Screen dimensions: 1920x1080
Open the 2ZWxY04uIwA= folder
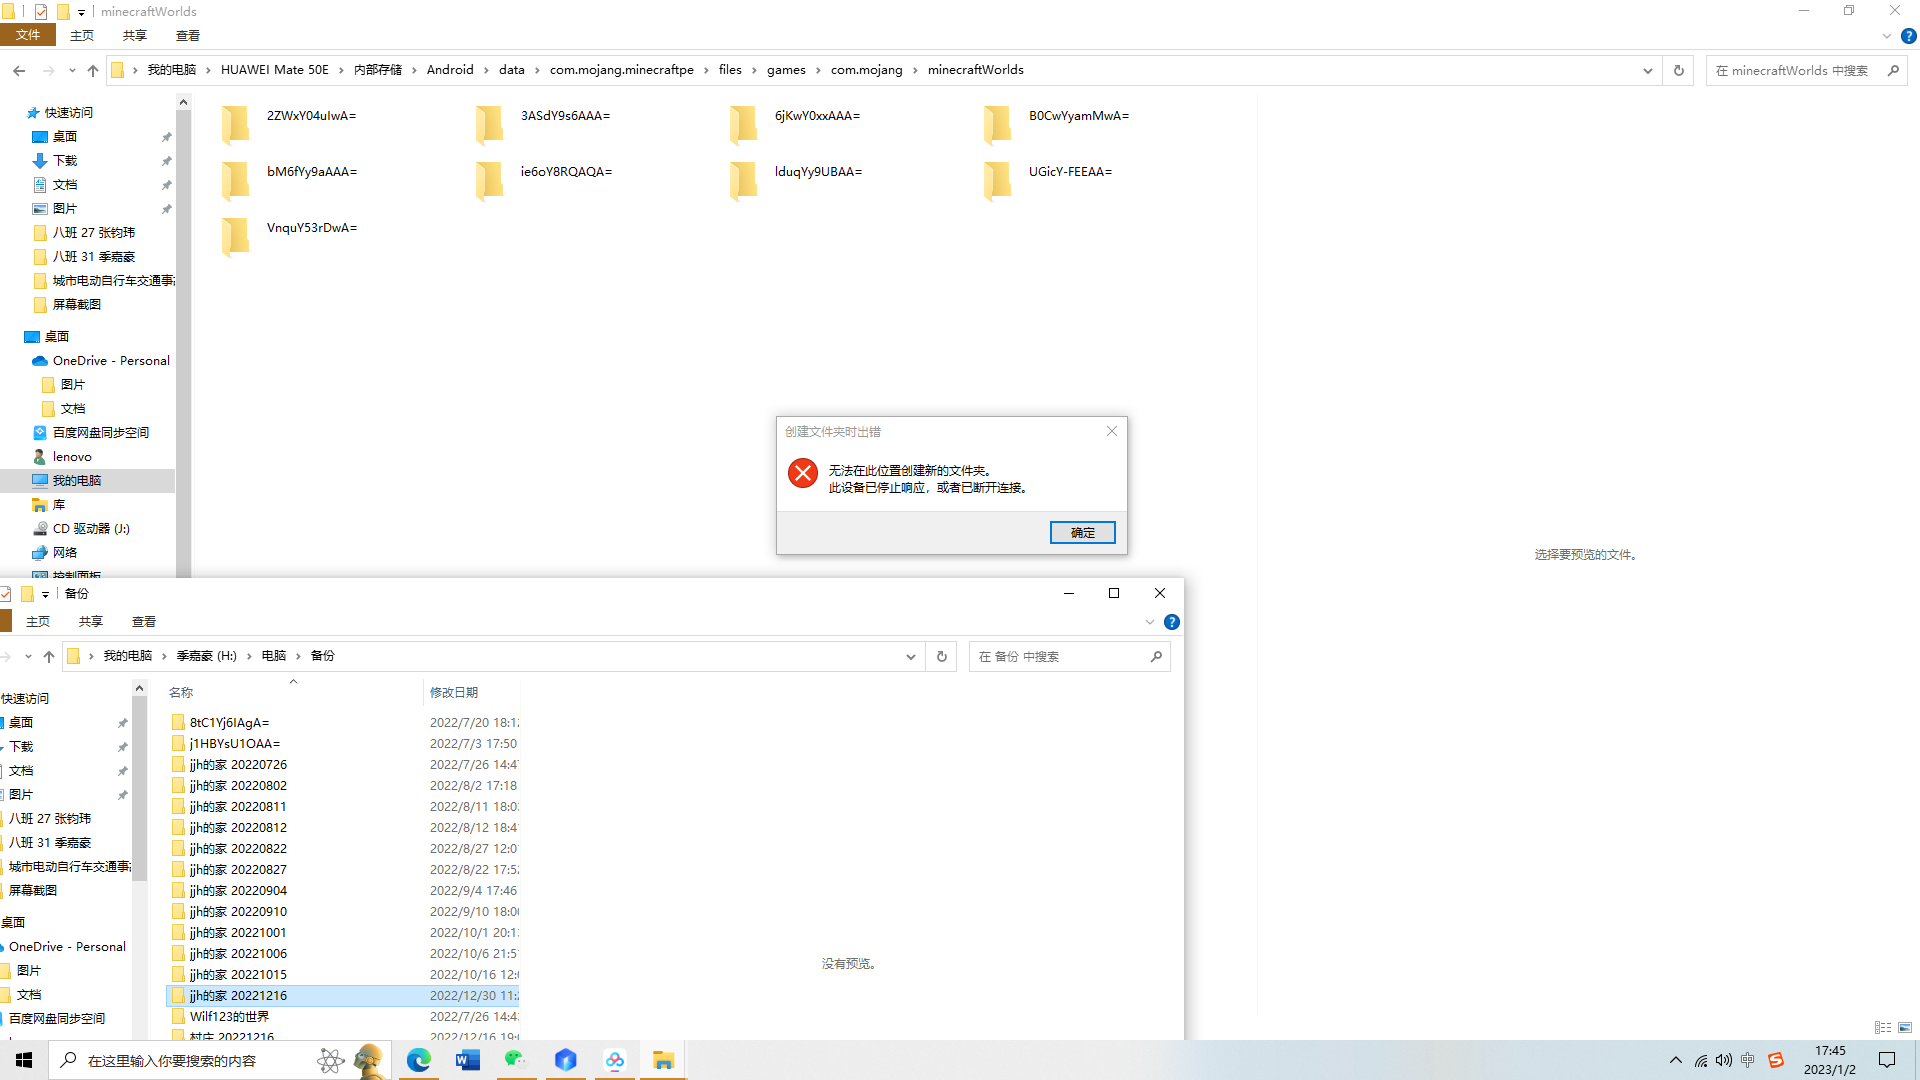(x=311, y=116)
